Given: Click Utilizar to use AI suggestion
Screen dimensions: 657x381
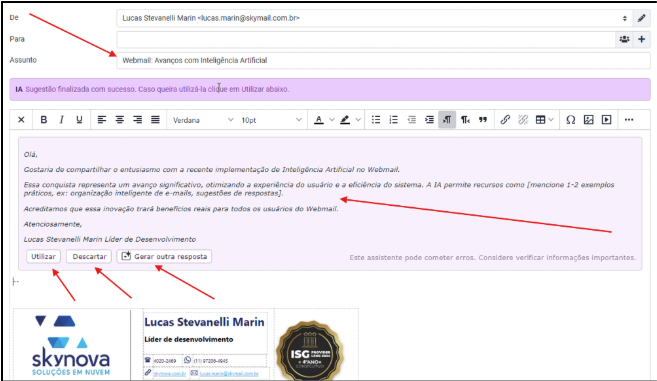Looking at the screenshot, I should tap(43, 257).
